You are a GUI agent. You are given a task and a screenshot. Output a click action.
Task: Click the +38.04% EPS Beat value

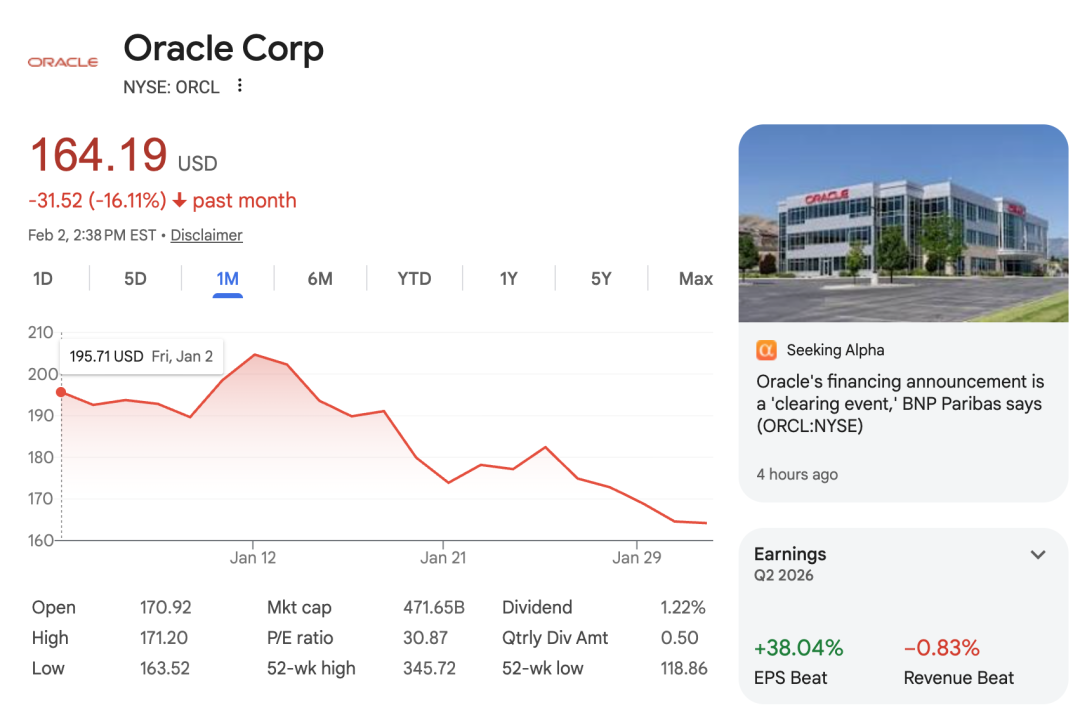[x=798, y=648]
